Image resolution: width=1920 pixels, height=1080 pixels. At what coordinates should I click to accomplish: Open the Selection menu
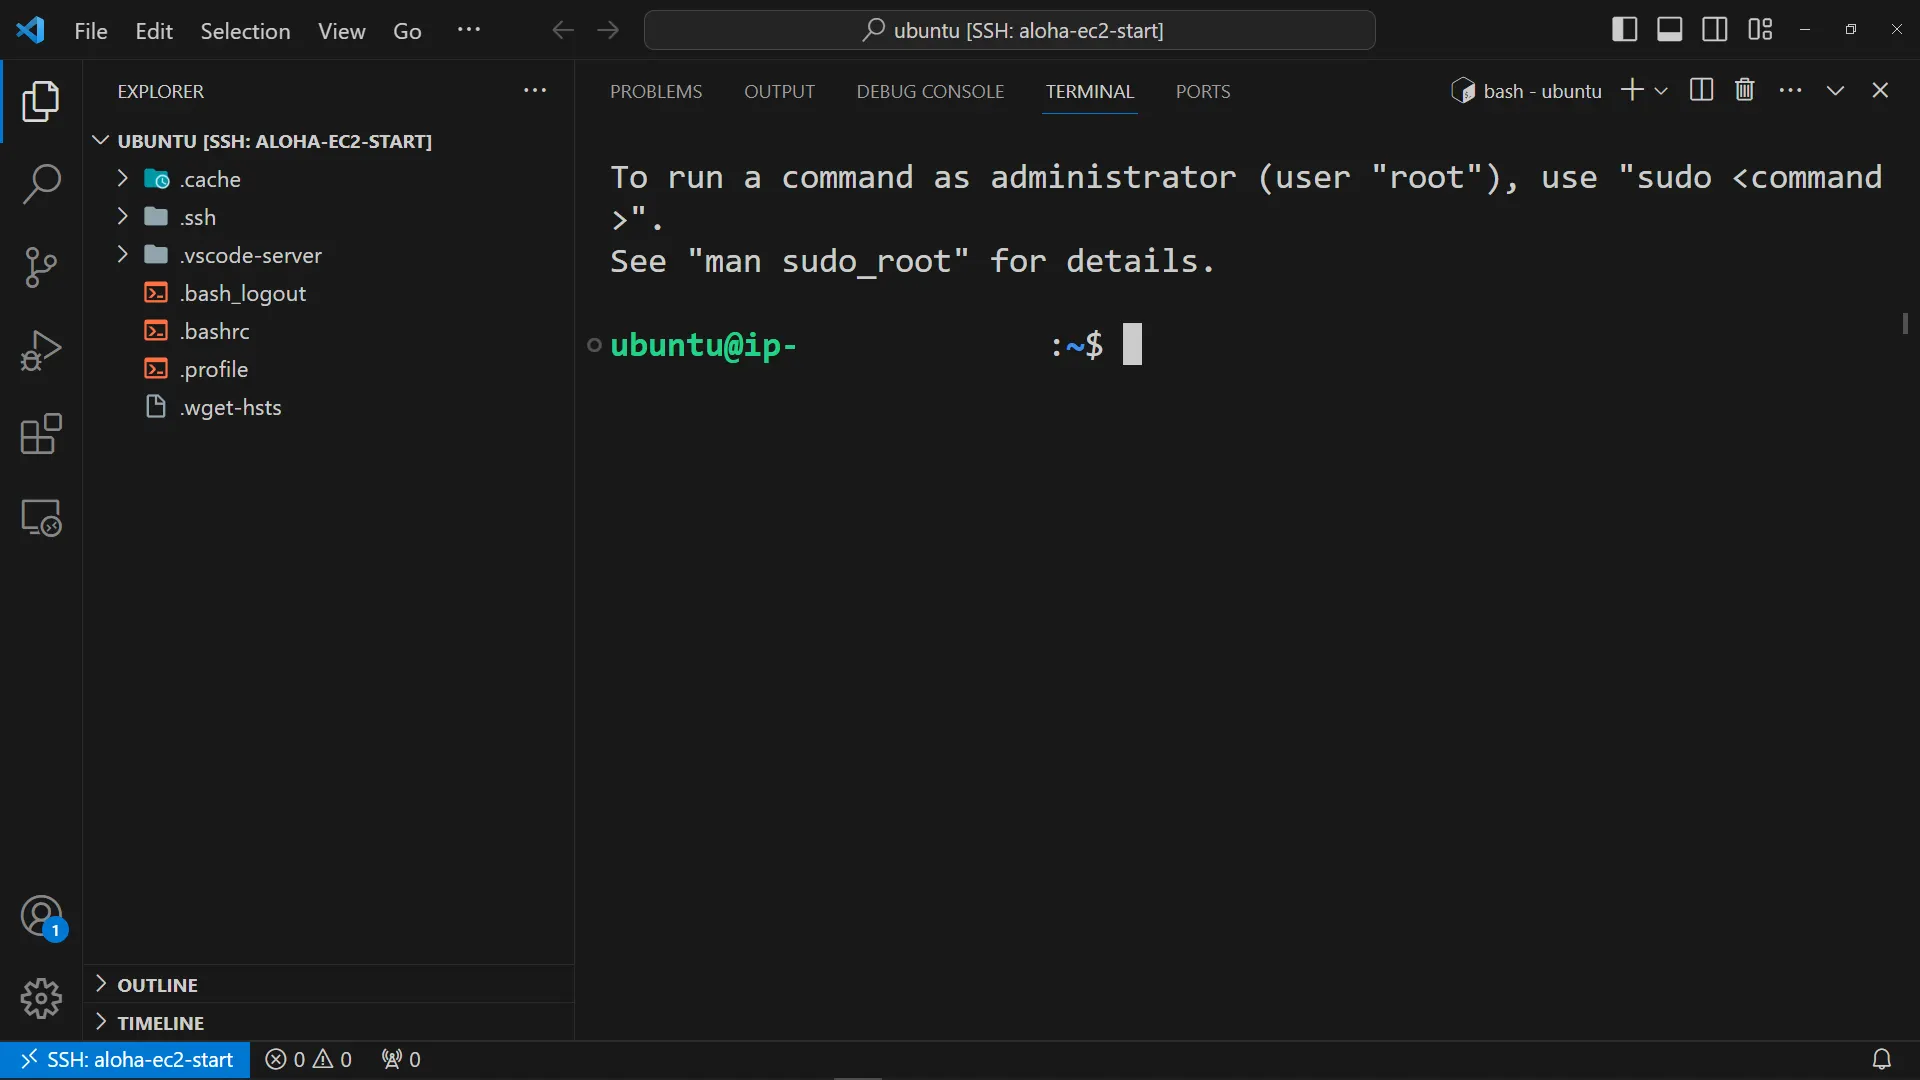pos(245,31)
